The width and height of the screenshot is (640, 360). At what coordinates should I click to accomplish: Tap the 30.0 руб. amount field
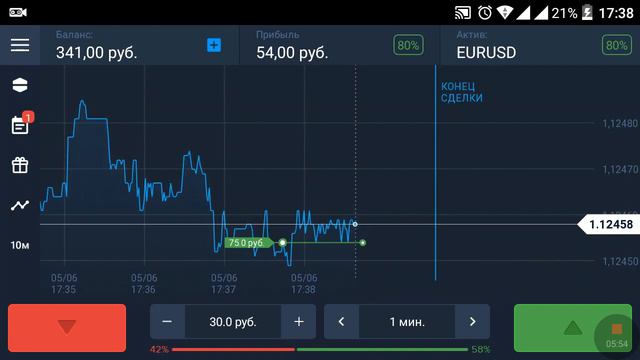(233, 322)
